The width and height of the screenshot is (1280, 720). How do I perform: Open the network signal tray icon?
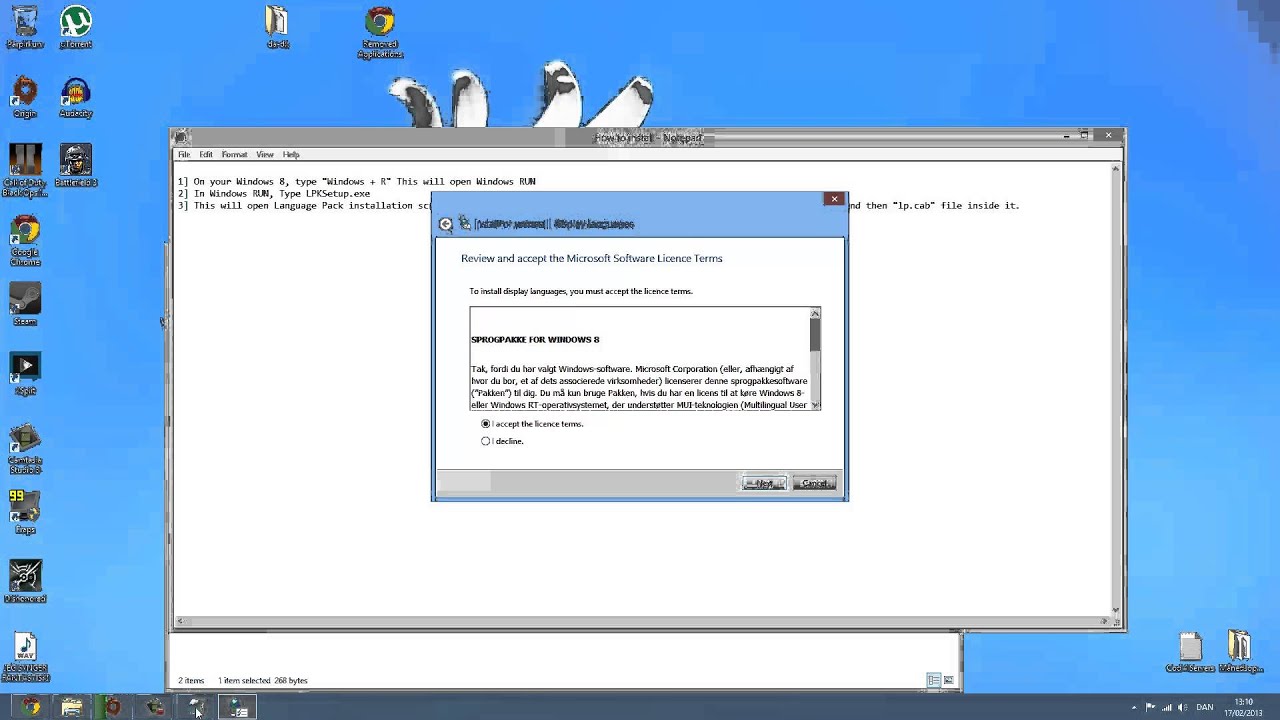(x=1166, y=707)
